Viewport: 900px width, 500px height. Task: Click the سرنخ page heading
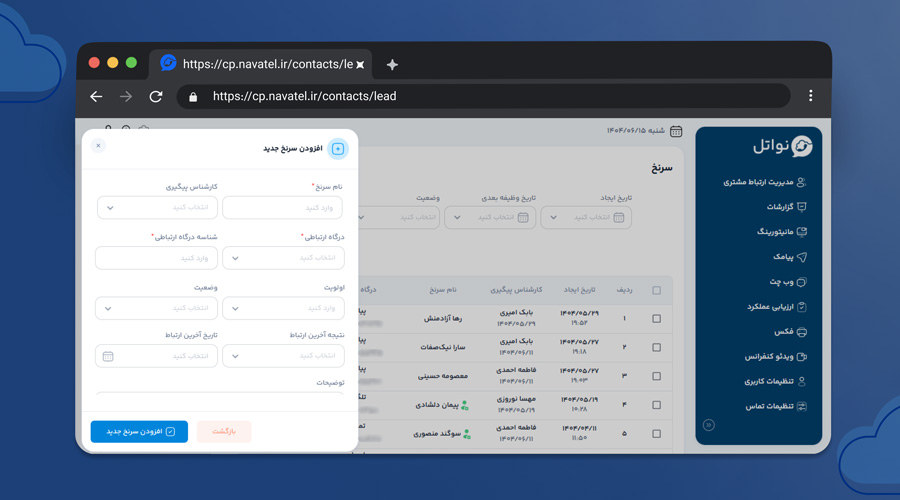[662, 168]
